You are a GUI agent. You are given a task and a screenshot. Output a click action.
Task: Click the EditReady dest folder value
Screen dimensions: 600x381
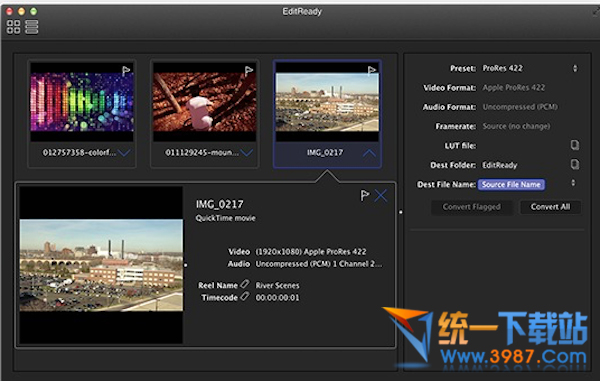[x=499, y=165]
